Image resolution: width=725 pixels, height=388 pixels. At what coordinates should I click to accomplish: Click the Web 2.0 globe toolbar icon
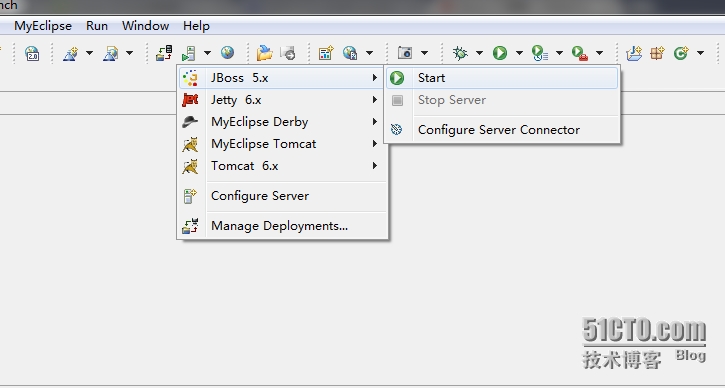[32, 54]
